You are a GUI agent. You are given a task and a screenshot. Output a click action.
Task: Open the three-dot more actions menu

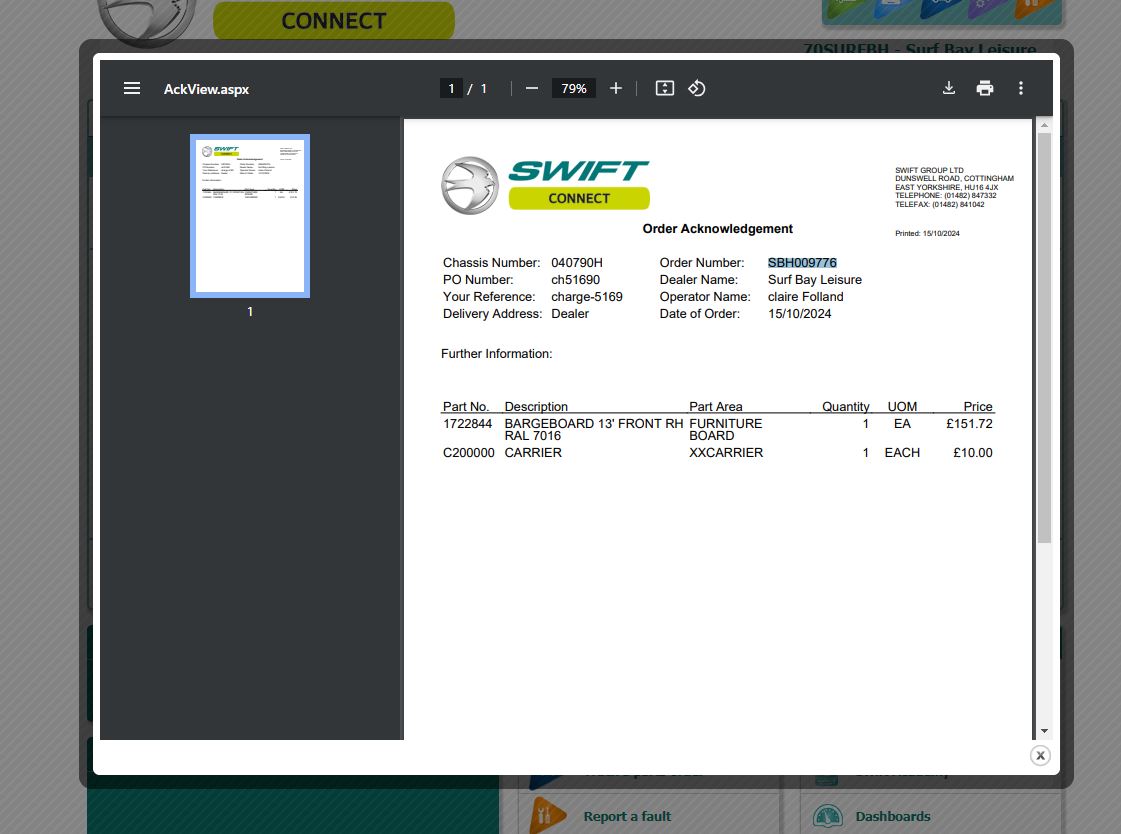(x=1021, y=88)
